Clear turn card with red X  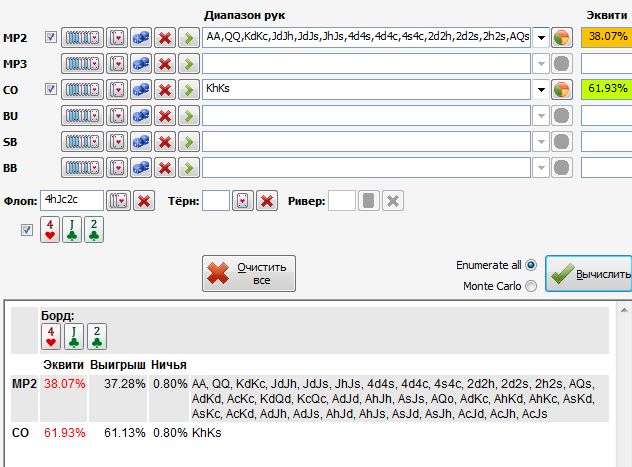[267, 201]
